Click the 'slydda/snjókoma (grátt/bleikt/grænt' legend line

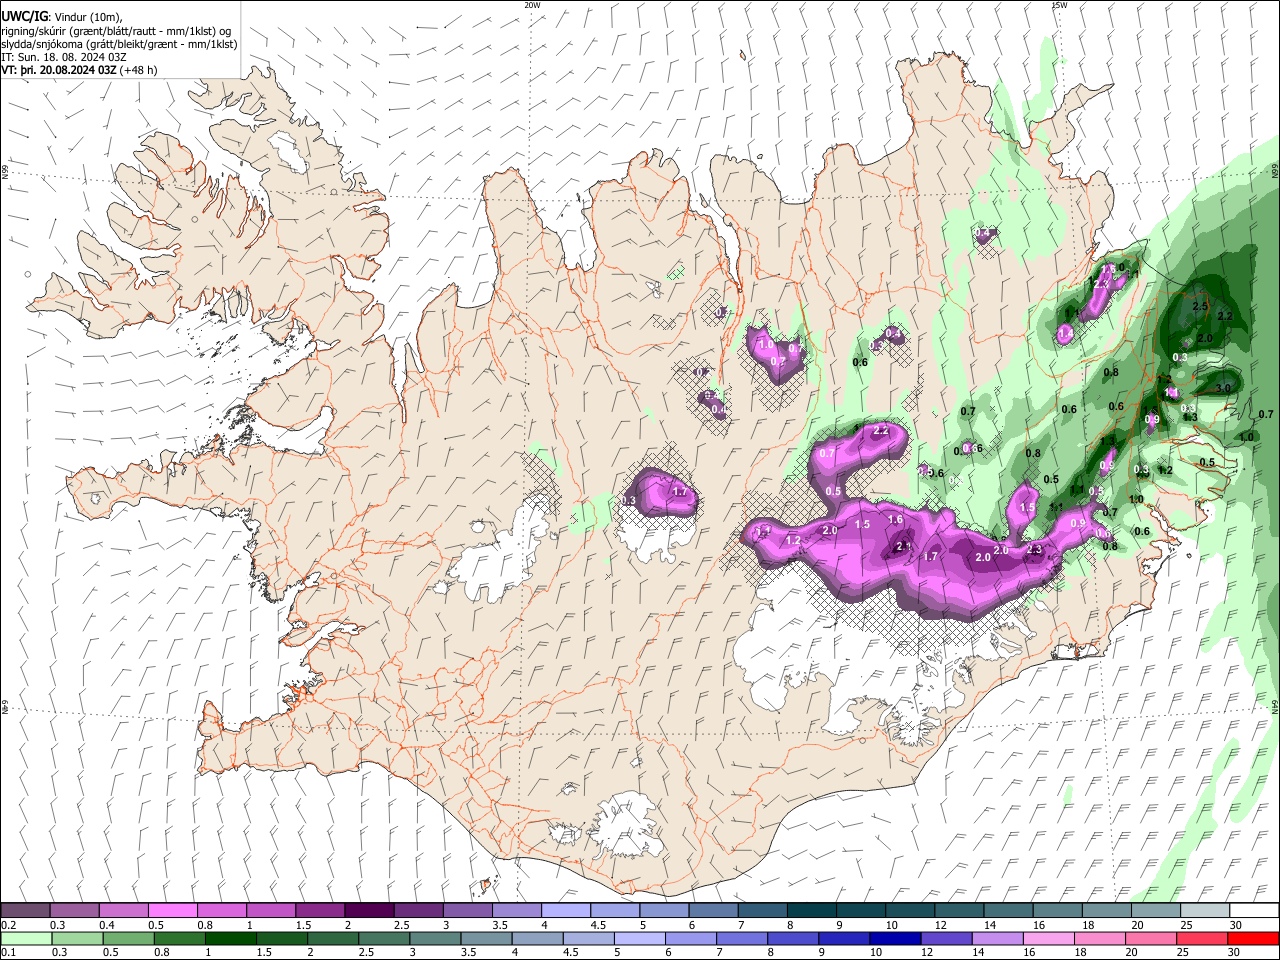click(x=120, y=44)
